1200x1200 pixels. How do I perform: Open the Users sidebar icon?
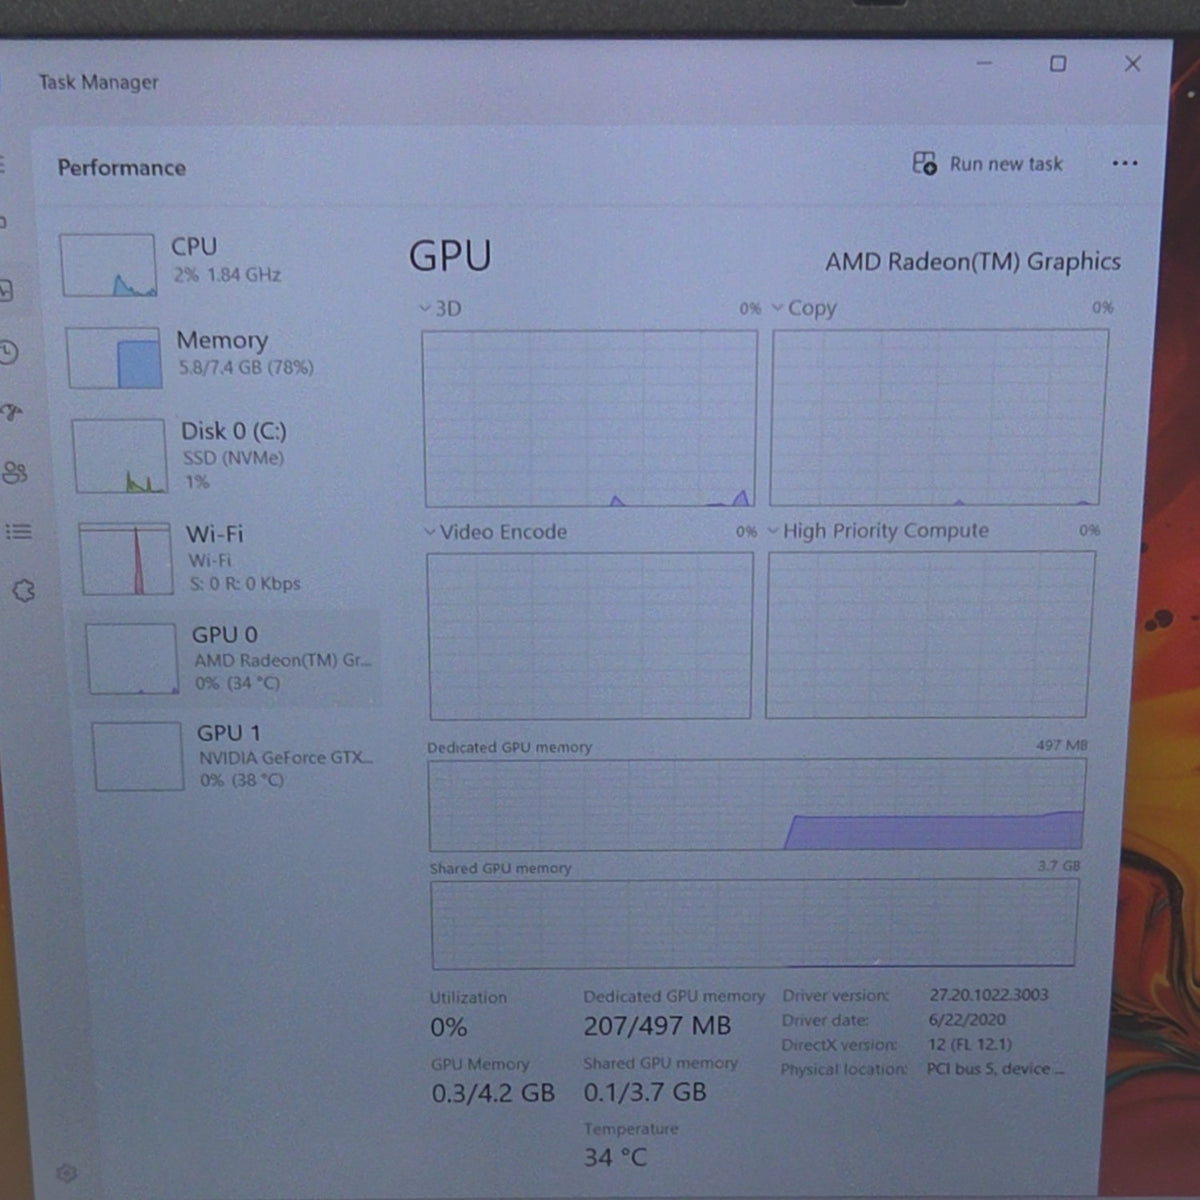tap(15, 472)
